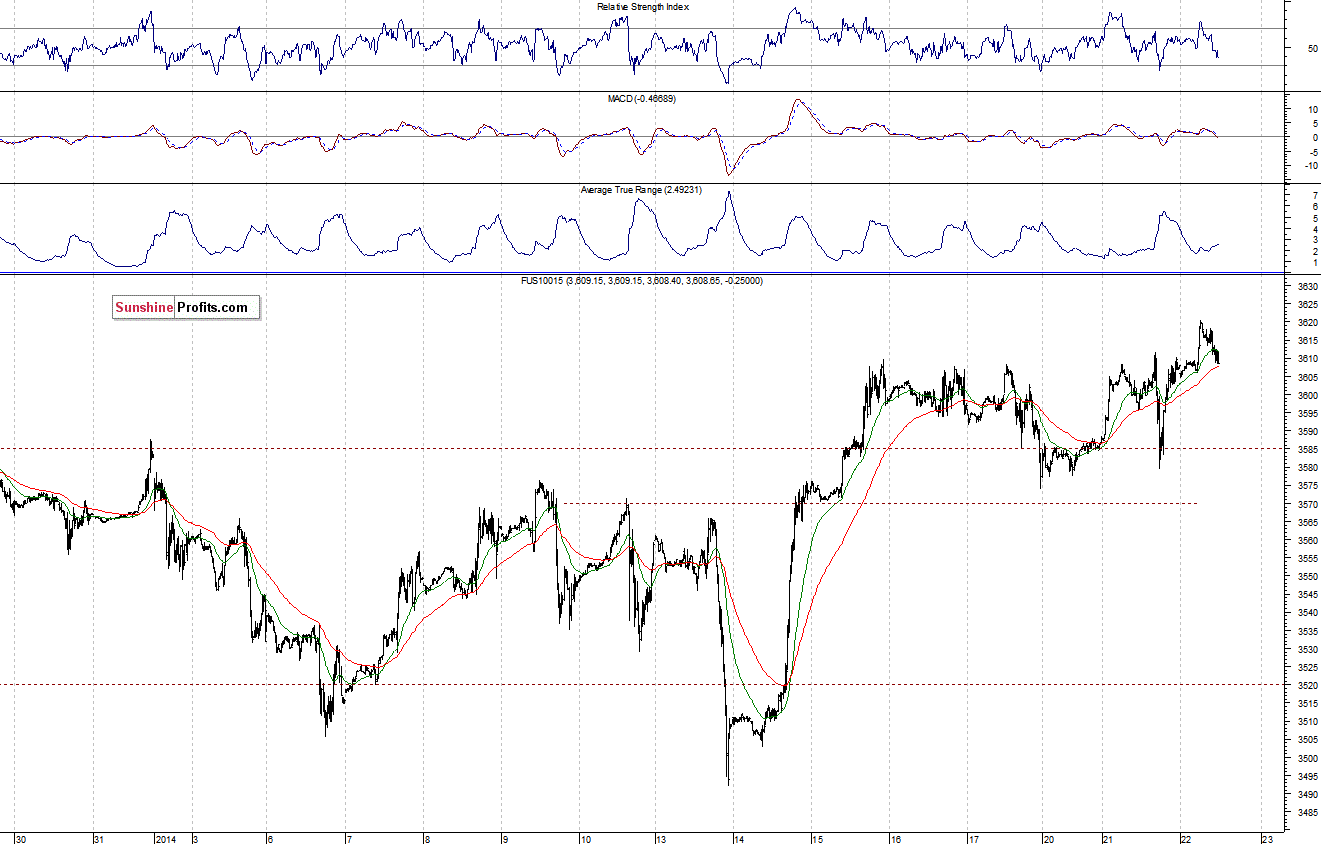1321x844 pixels.
Task: Click date label 13 on time axis
Action: pyautogui.click(x=661, y=838)
